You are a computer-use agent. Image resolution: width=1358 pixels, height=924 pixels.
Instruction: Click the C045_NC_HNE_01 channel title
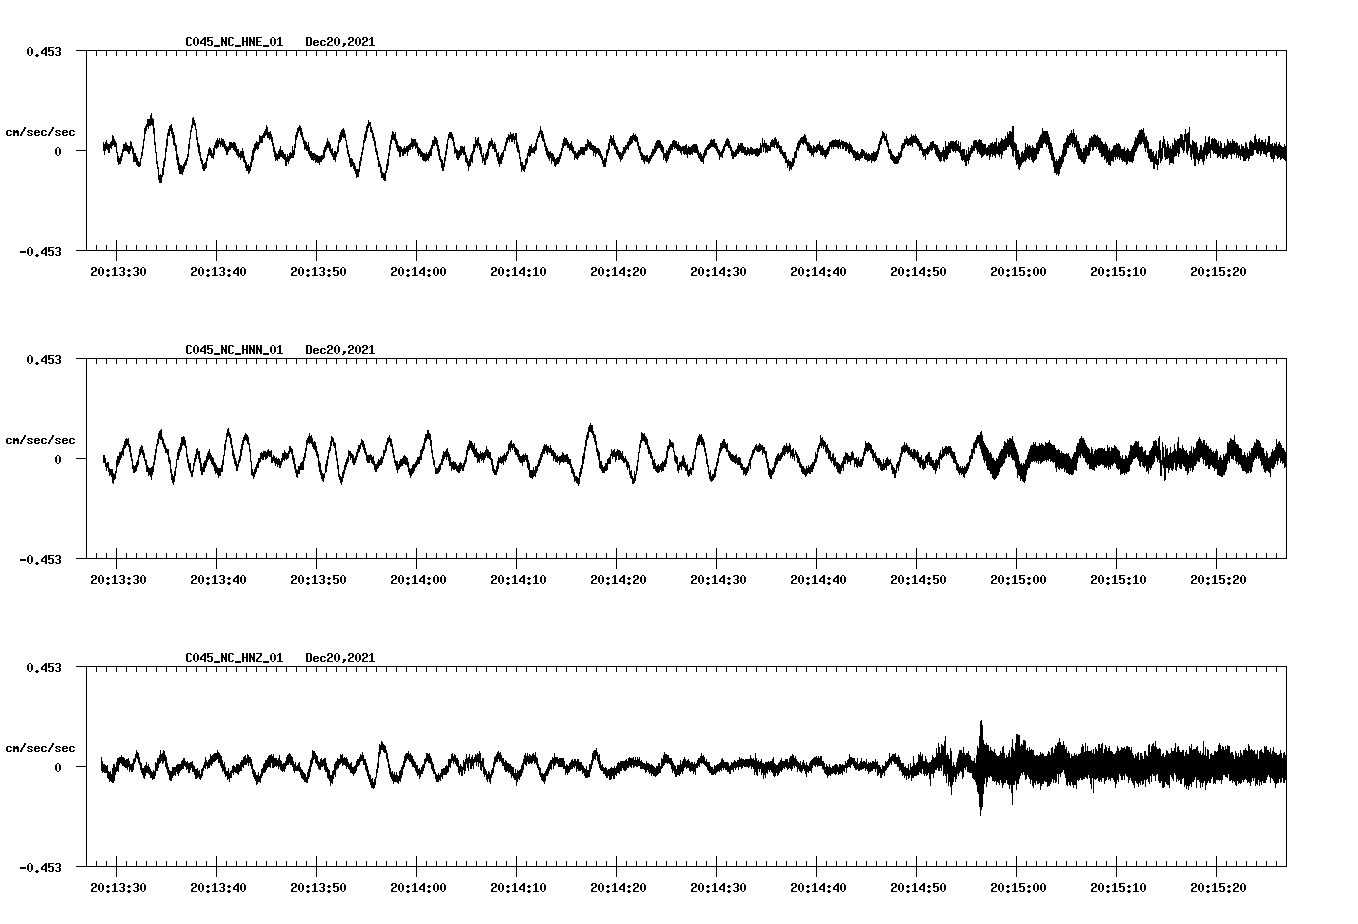234,42
